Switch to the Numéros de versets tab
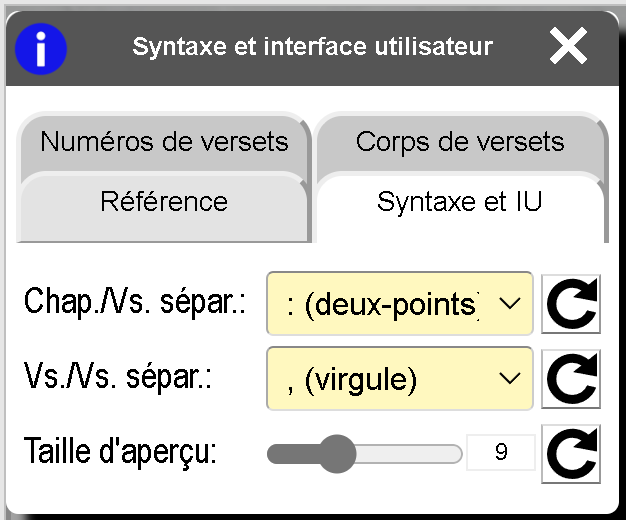The width and height of the screenshot is (626, 520). (x=164, y=142)
